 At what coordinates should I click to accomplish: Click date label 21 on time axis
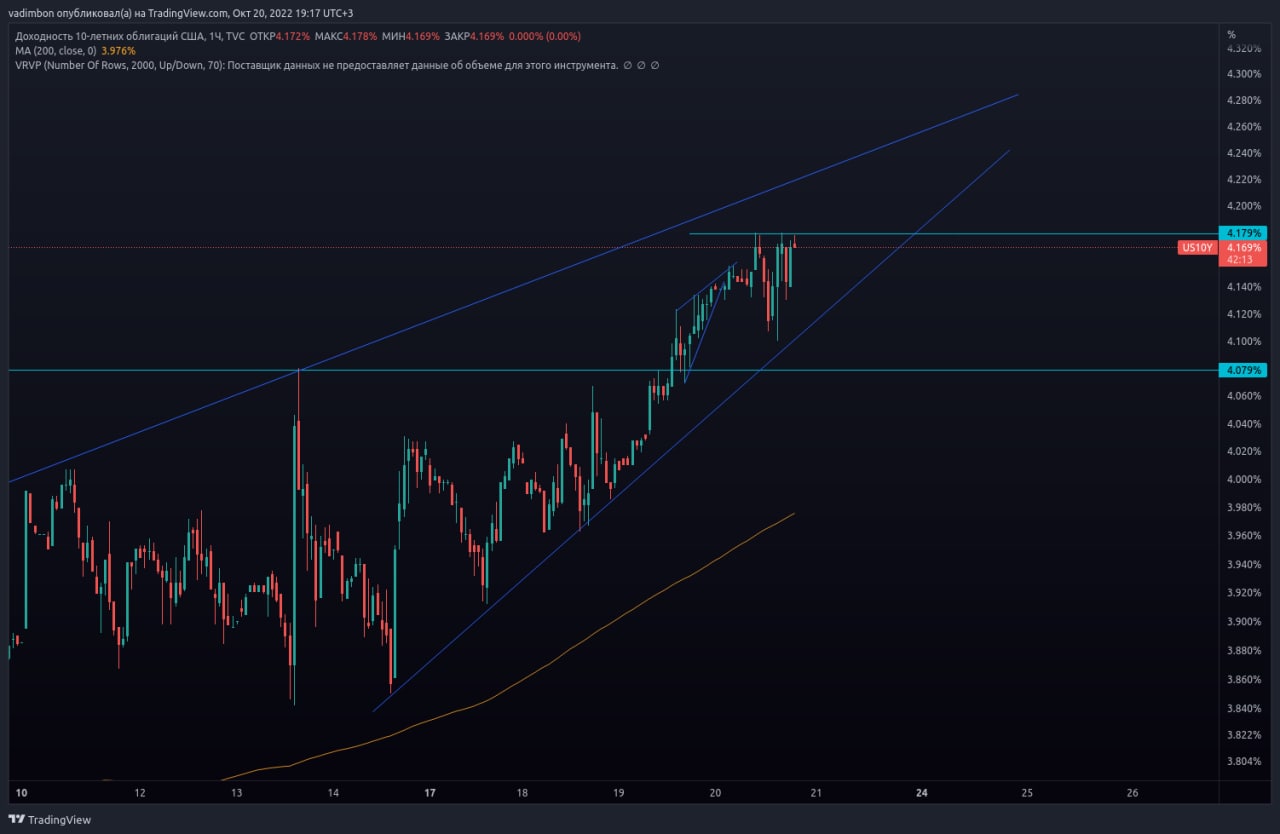(815, 793)
